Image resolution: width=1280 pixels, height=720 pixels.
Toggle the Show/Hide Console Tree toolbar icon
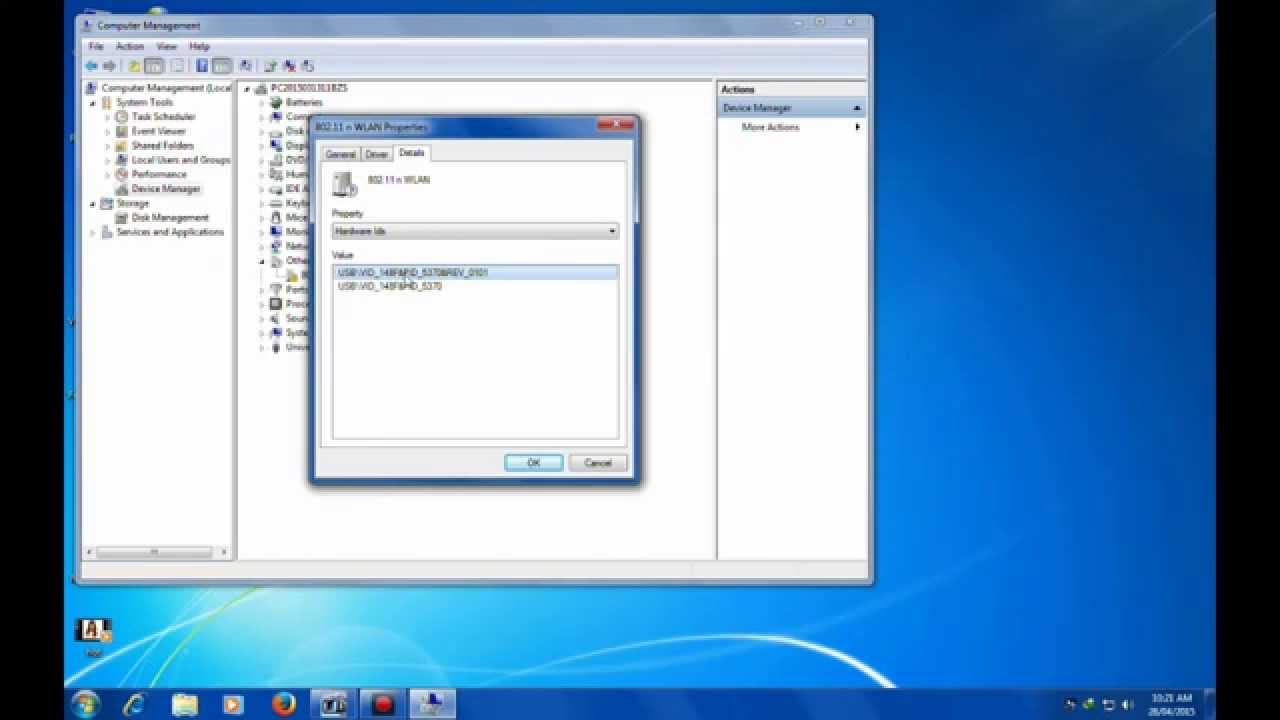(x=154, y=66)
